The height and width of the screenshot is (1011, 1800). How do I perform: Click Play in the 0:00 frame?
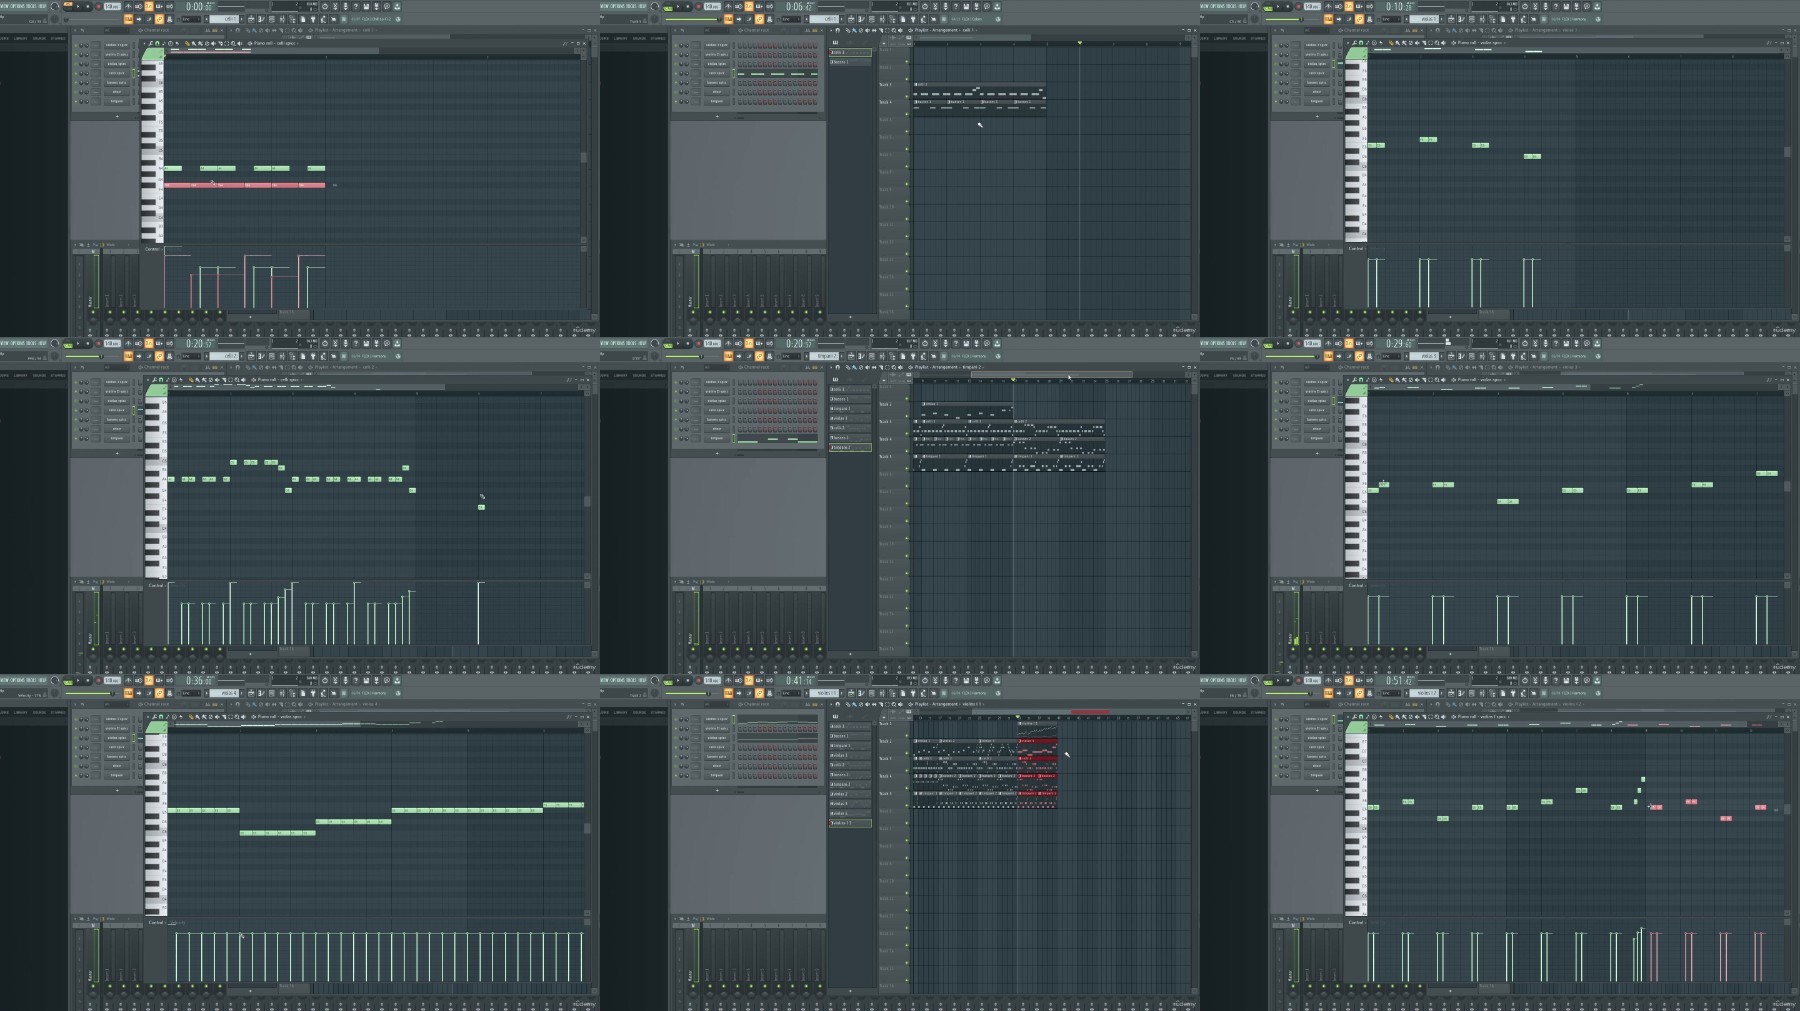(x=79, y=7)
